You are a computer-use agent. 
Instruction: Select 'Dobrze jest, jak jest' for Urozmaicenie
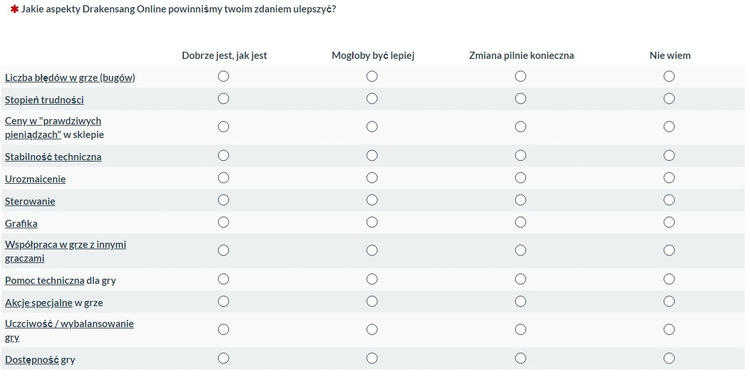(x=223, y=178)
